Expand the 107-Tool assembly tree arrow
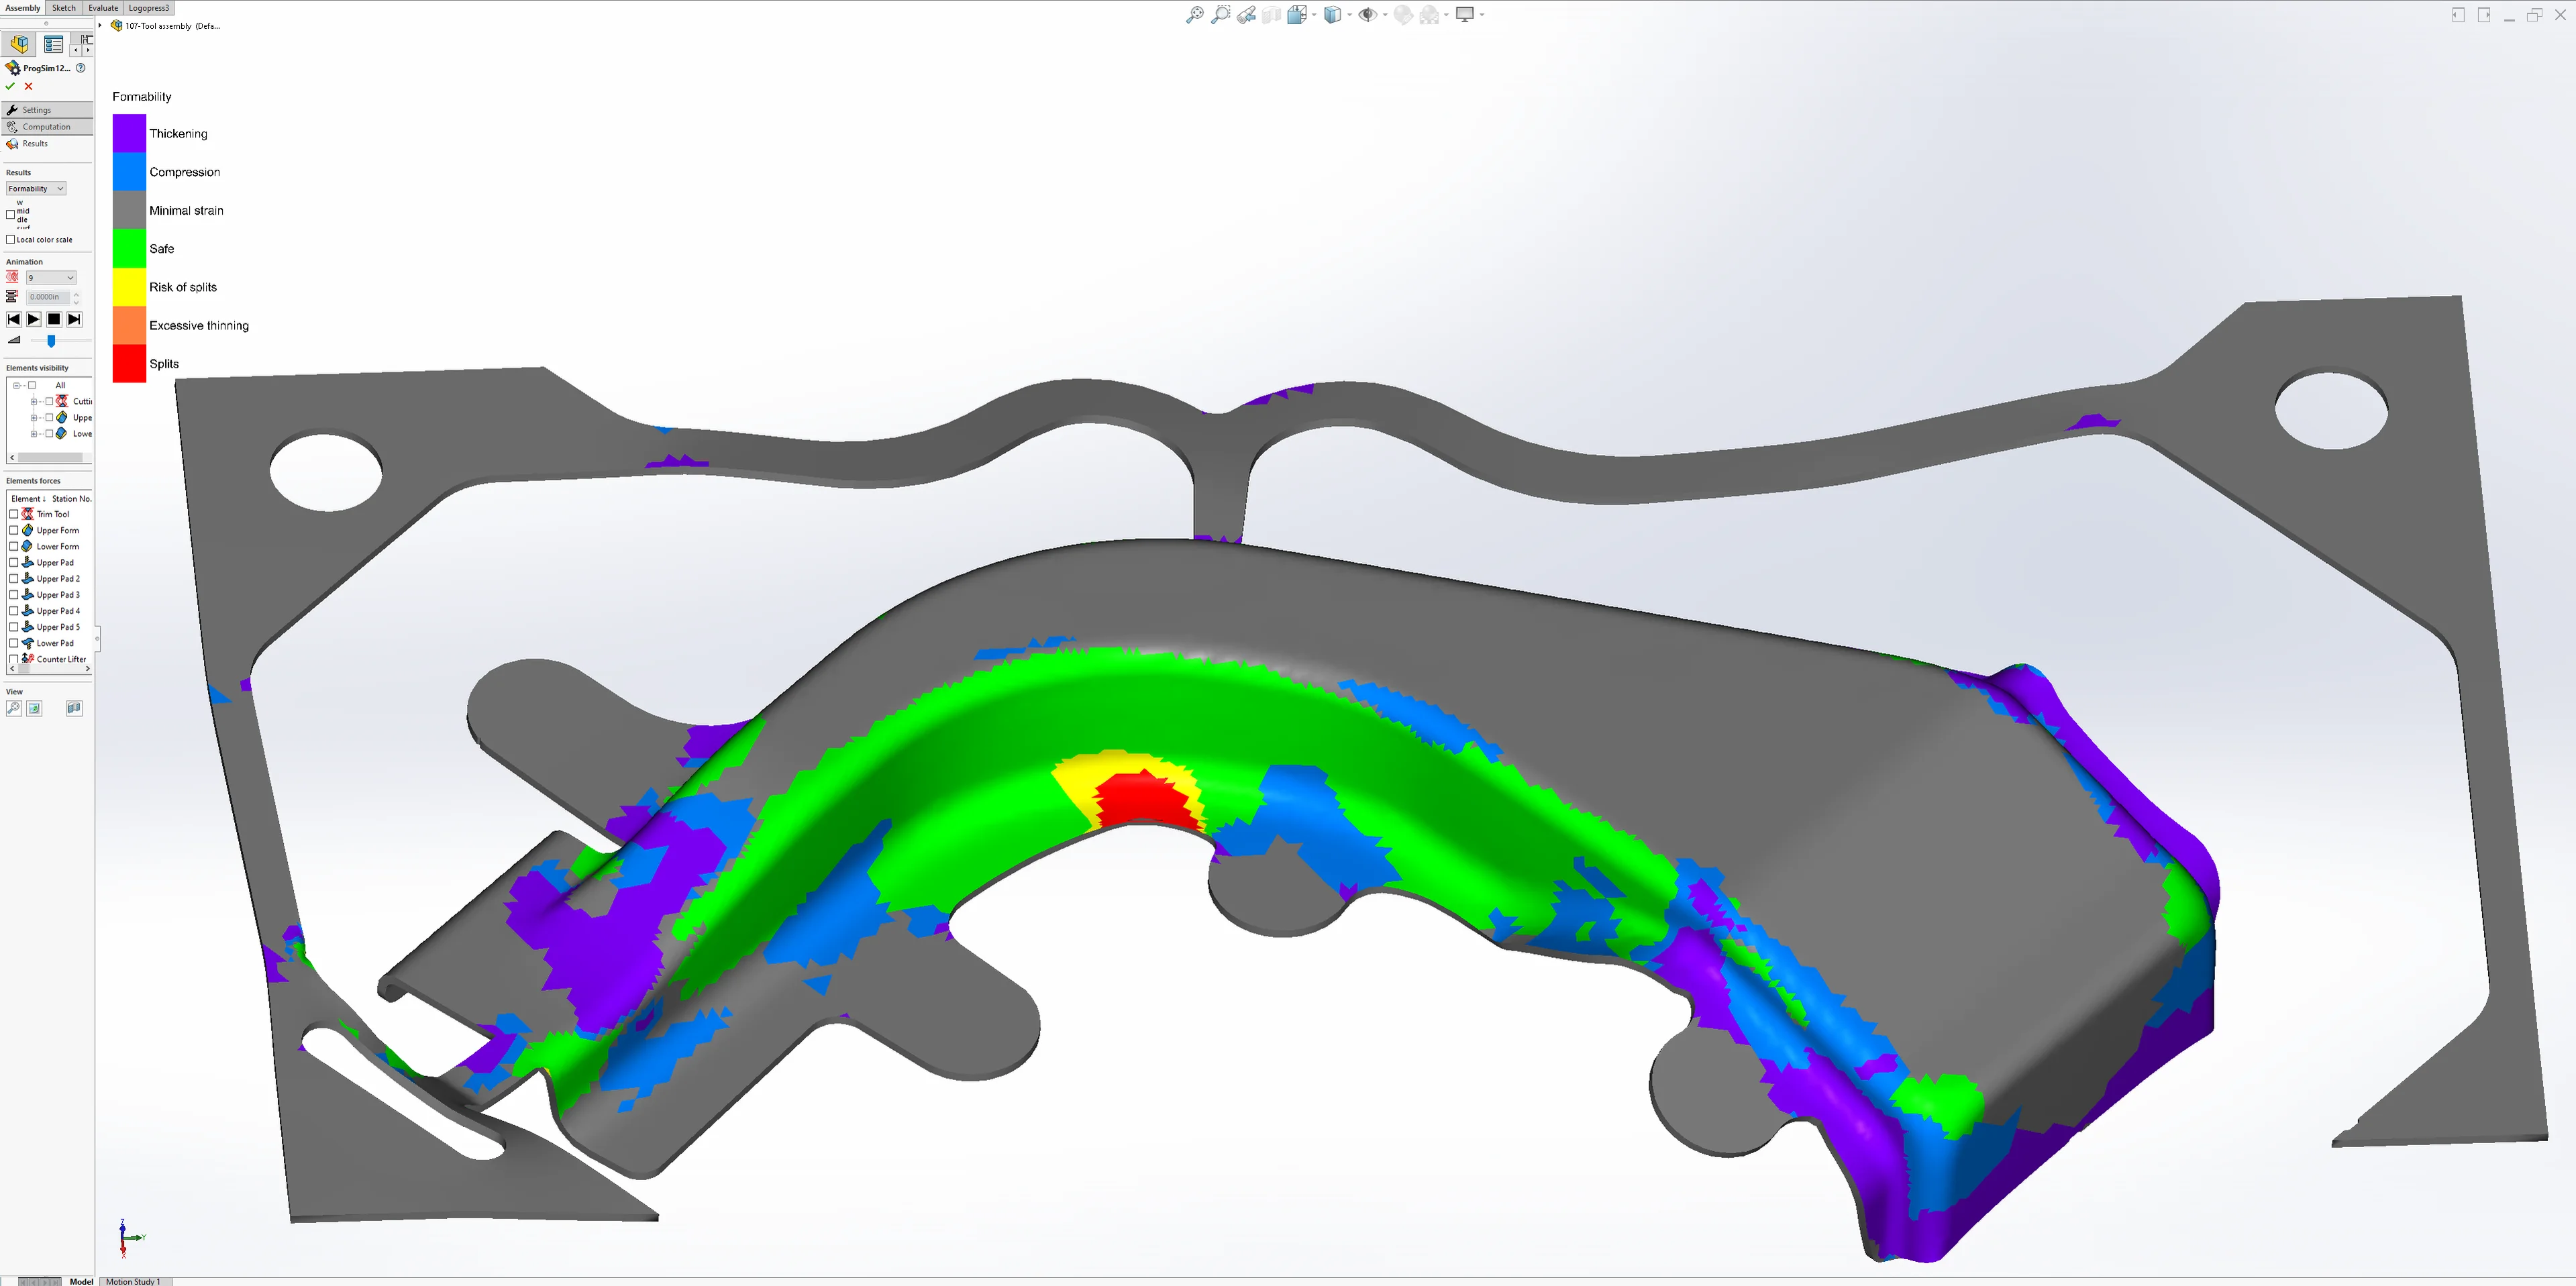The image size is (2576, 1286). (100, 26)
